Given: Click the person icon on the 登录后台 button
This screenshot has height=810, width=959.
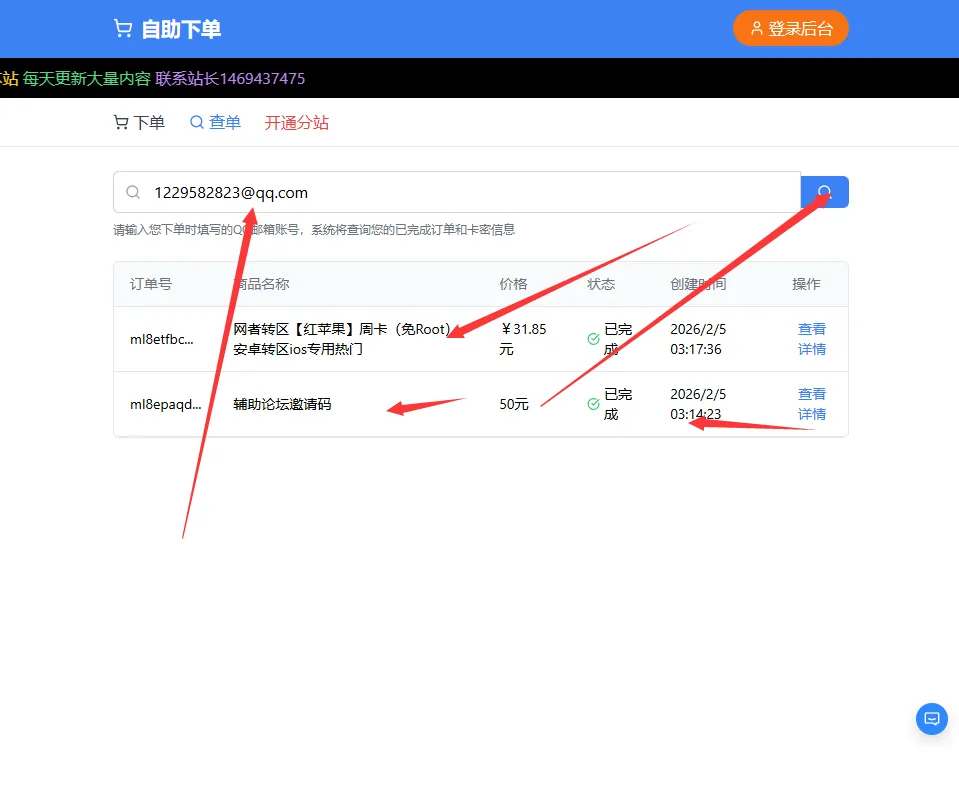Looking at the screenshot, I should coord(755,28).
